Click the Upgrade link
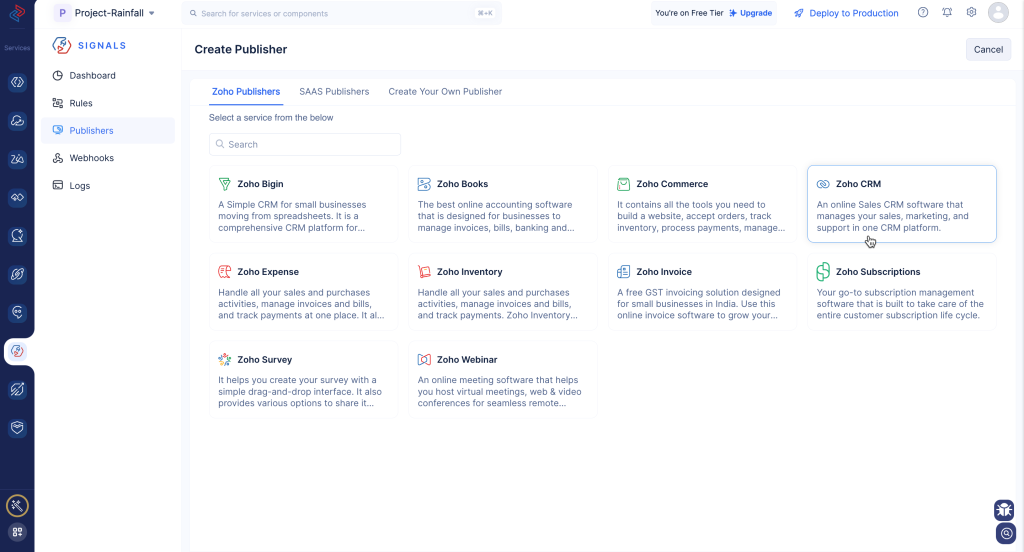Image resolution: width=1024 pixels, height=552 pixels. [x=750, y=13]
